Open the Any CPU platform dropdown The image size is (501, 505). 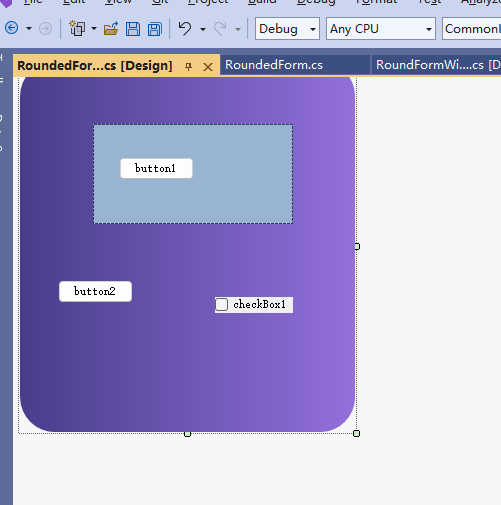click(x=381, y=29)
